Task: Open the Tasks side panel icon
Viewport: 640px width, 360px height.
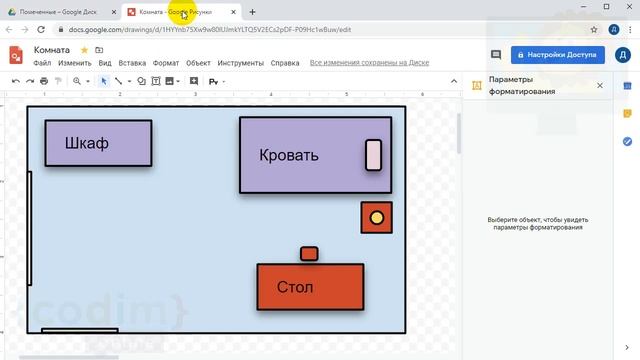Action: (x=627, y=142)
